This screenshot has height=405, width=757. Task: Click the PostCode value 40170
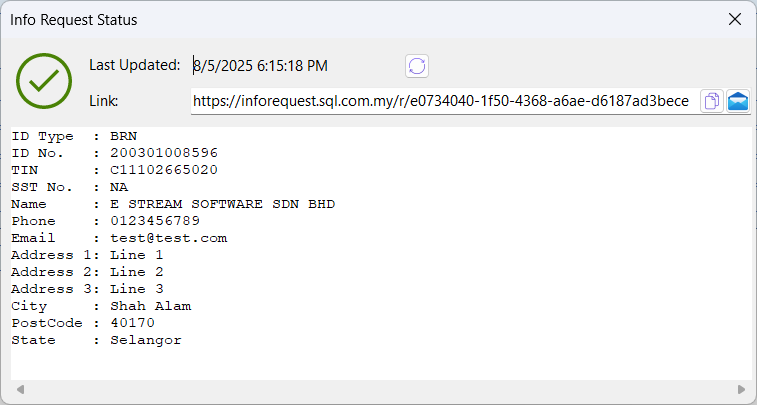tap(133, 323)
